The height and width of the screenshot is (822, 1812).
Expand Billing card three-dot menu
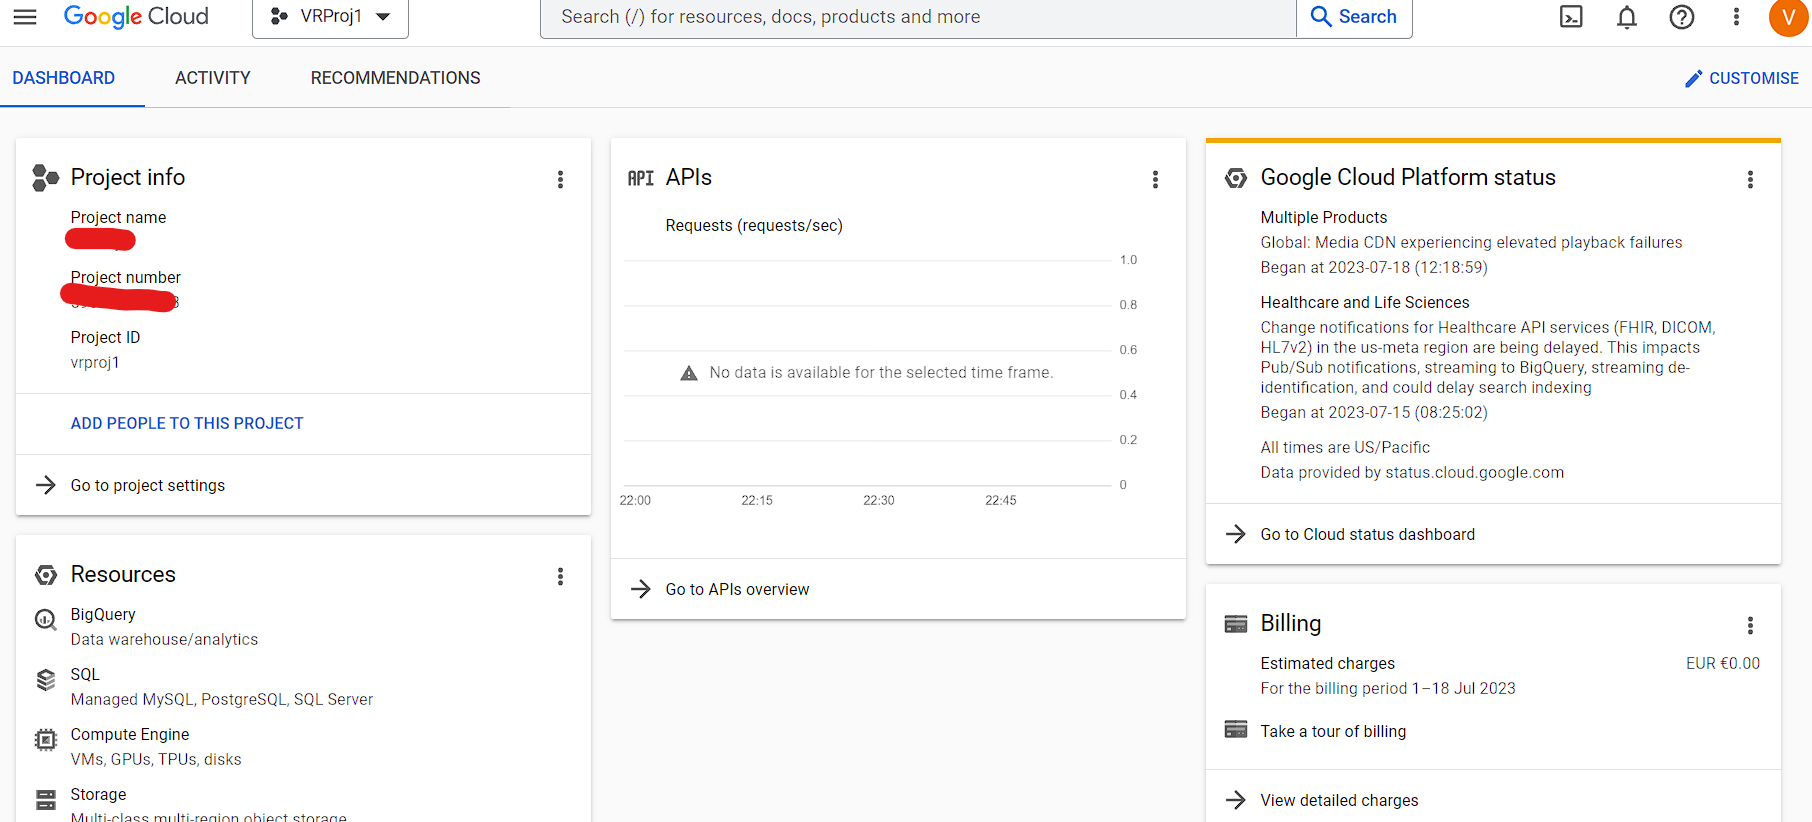(1750, 625)
